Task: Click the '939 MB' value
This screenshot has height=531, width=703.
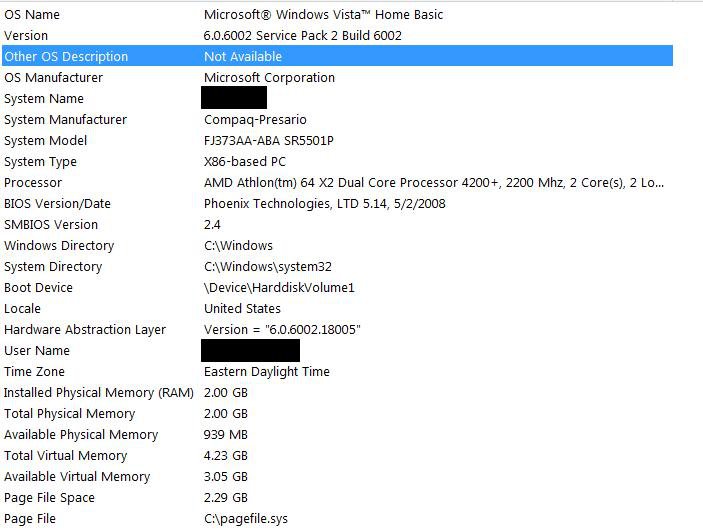Action: point(226,435)
